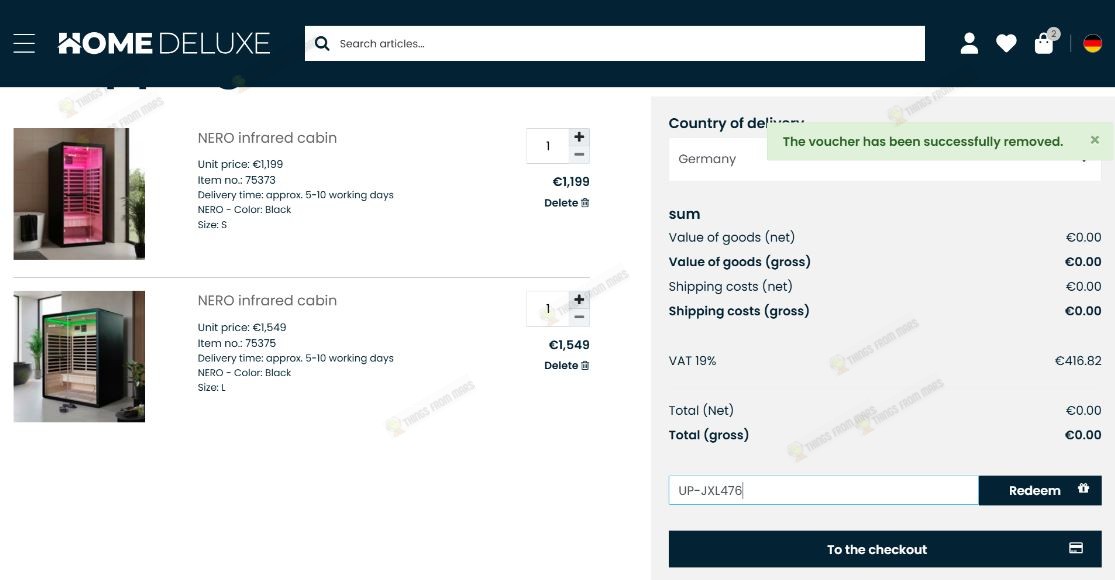Increase quantity of size S cabin
The image size is (1115, 580).
(579, 137)
